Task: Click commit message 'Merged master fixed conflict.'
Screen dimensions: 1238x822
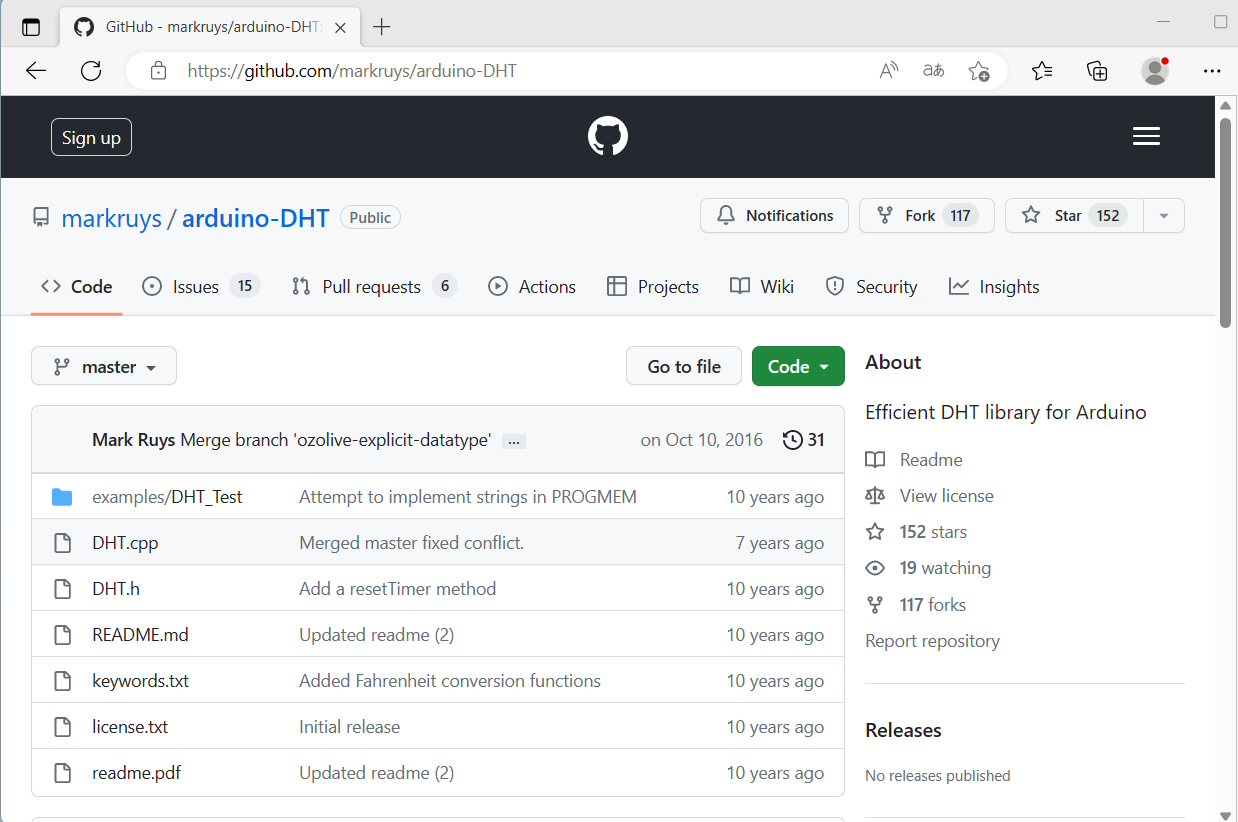Action: tap(411, 543)
